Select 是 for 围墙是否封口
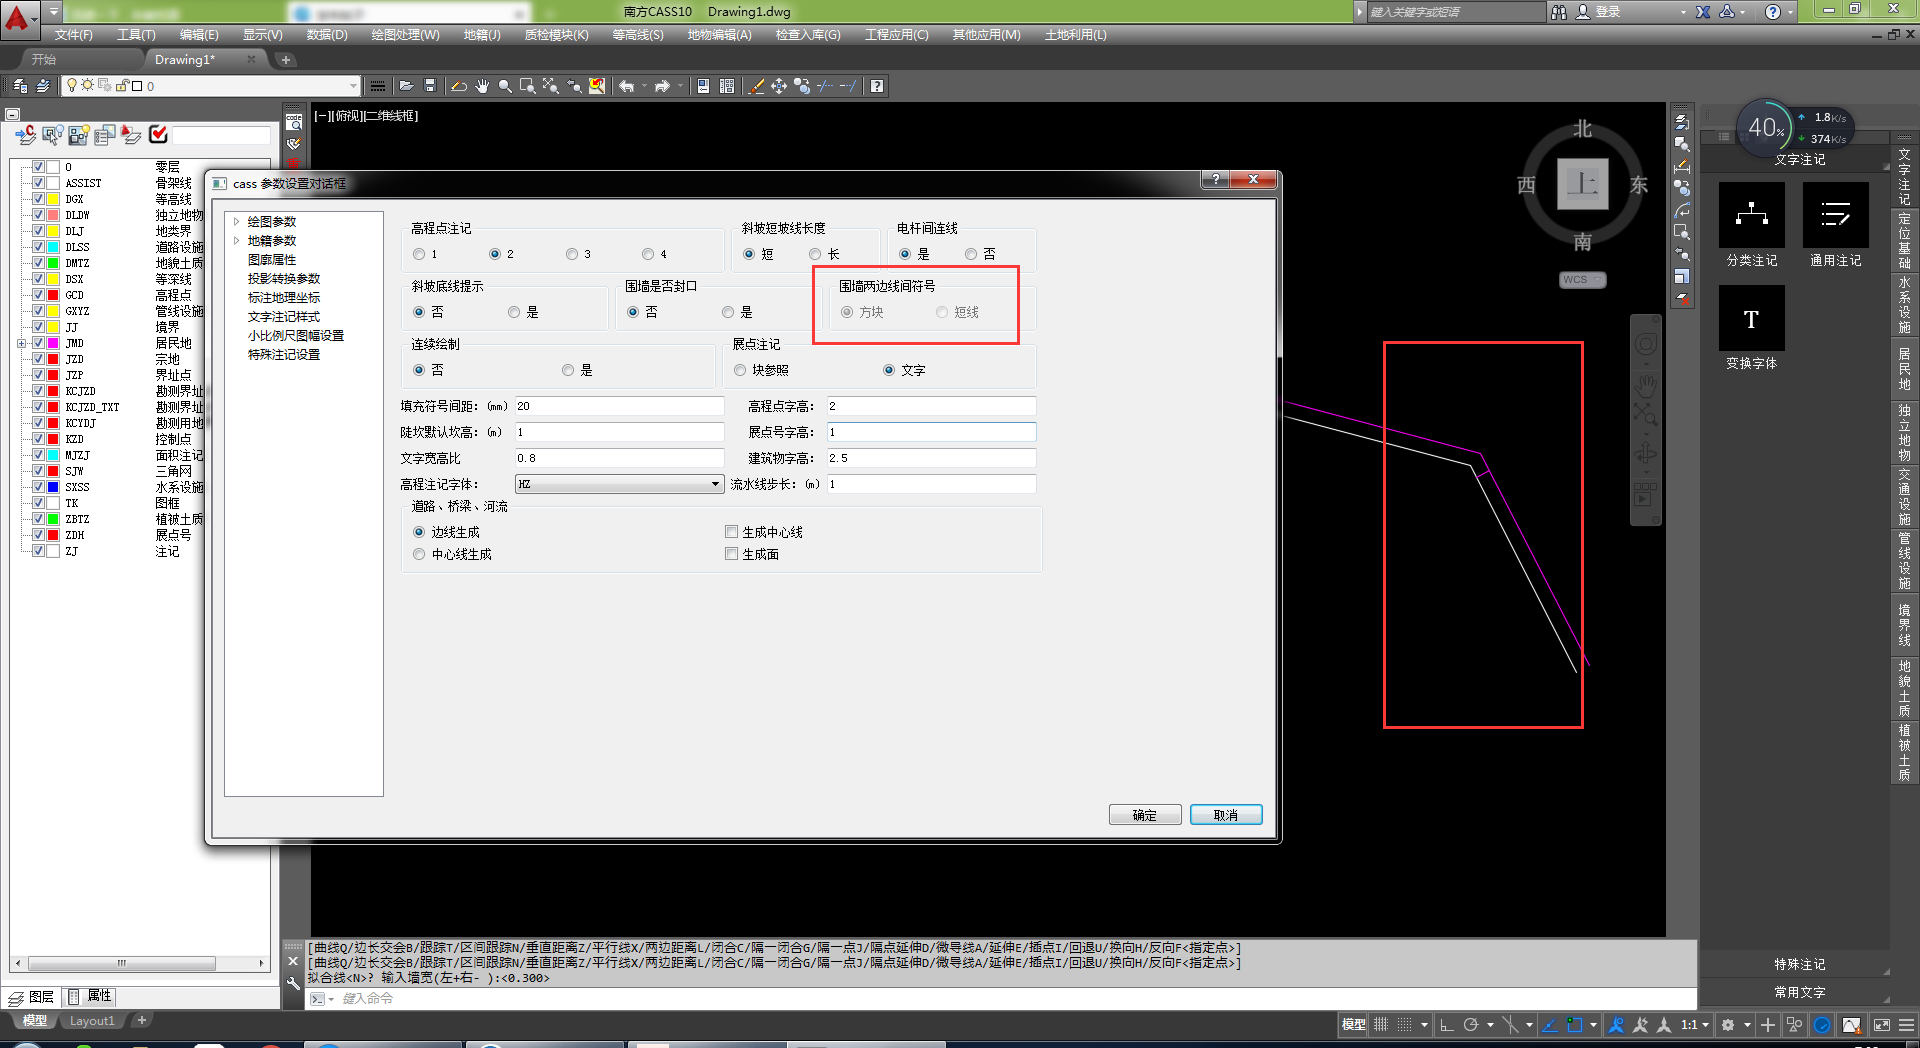Viewport: 1920px width, 1048px height. [728, 312]
